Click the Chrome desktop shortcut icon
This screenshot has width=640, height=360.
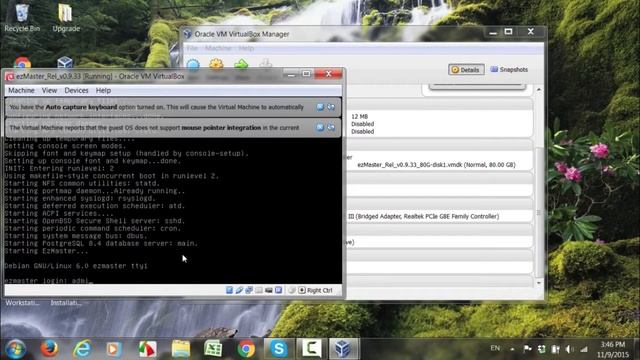pos(22,63)
